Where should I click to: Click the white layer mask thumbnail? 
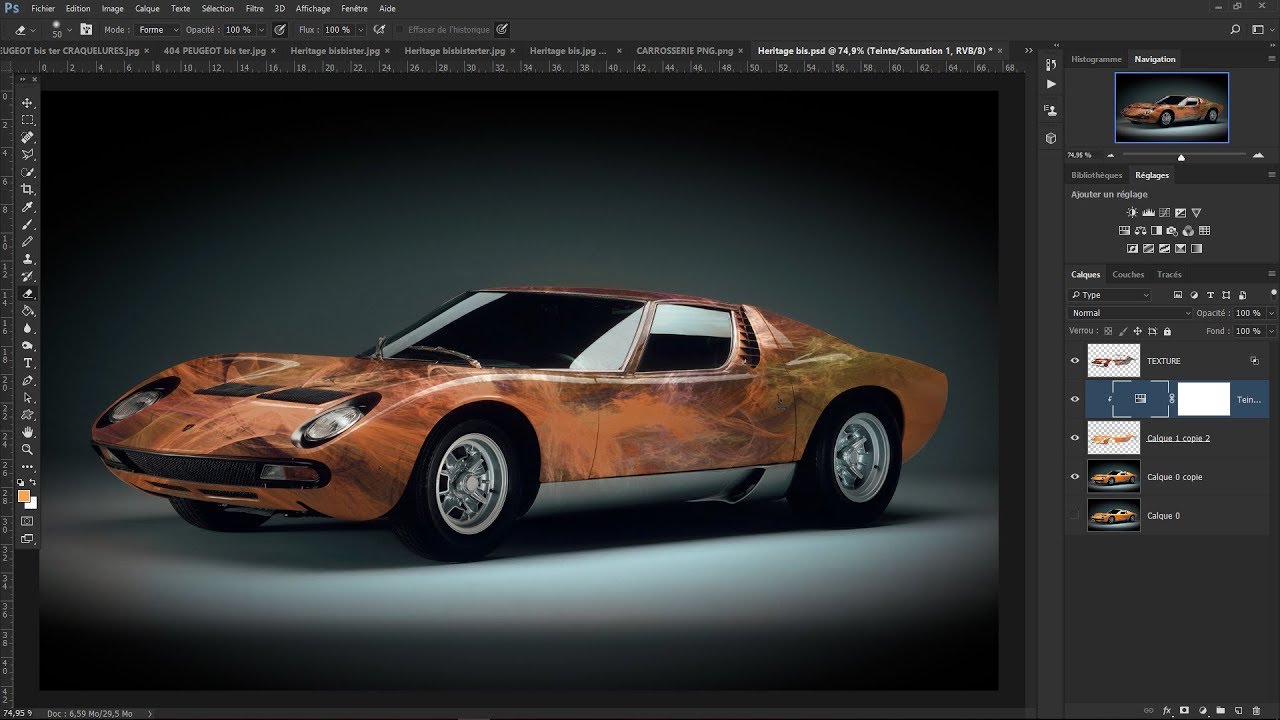(x=1204, y=399)
